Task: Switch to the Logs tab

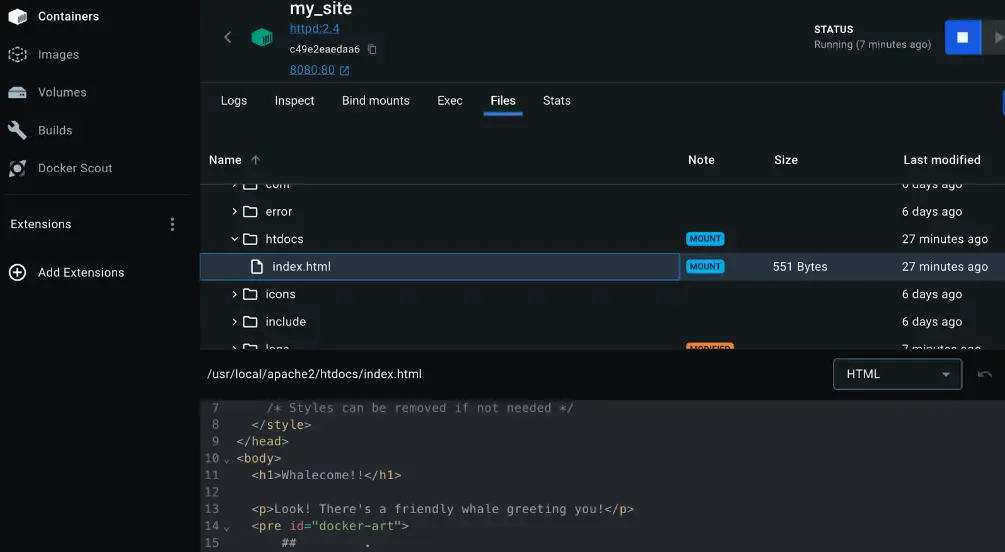Action: coord(233,101)
